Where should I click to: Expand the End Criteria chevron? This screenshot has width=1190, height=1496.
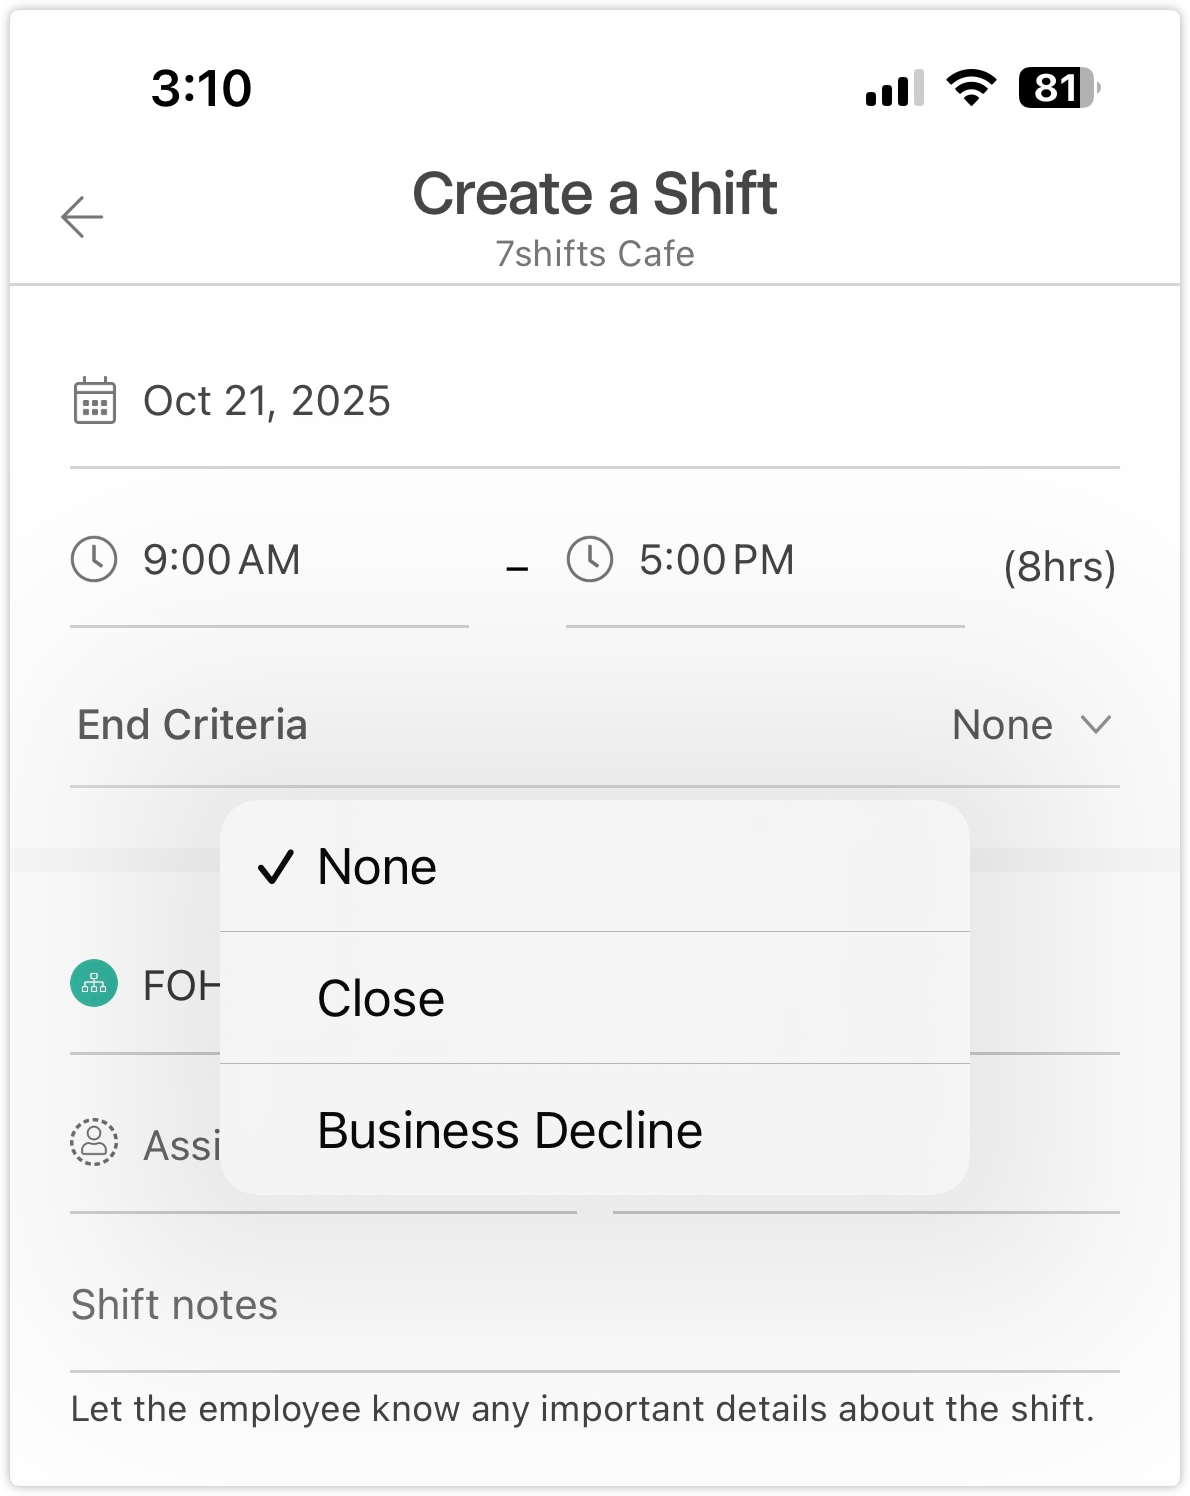click(1096, 725)
